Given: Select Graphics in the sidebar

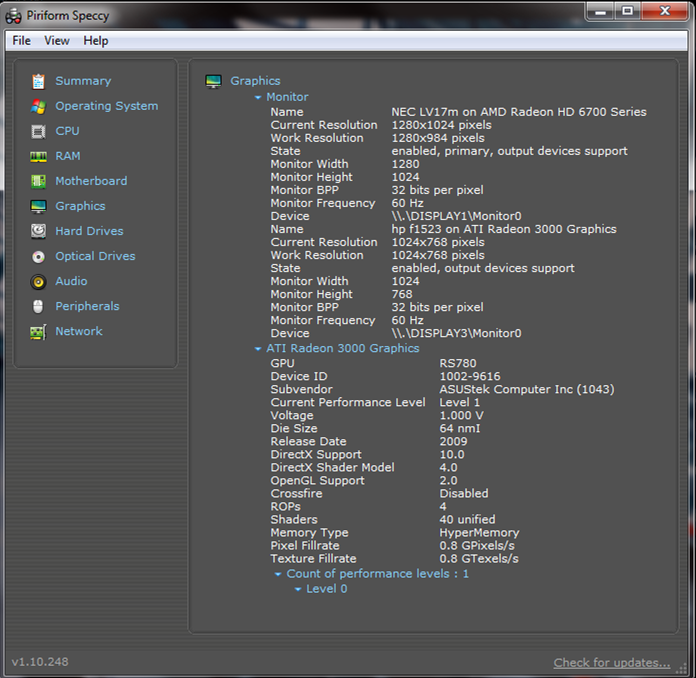Looking at the screenshot, I should tap(80, 206).
